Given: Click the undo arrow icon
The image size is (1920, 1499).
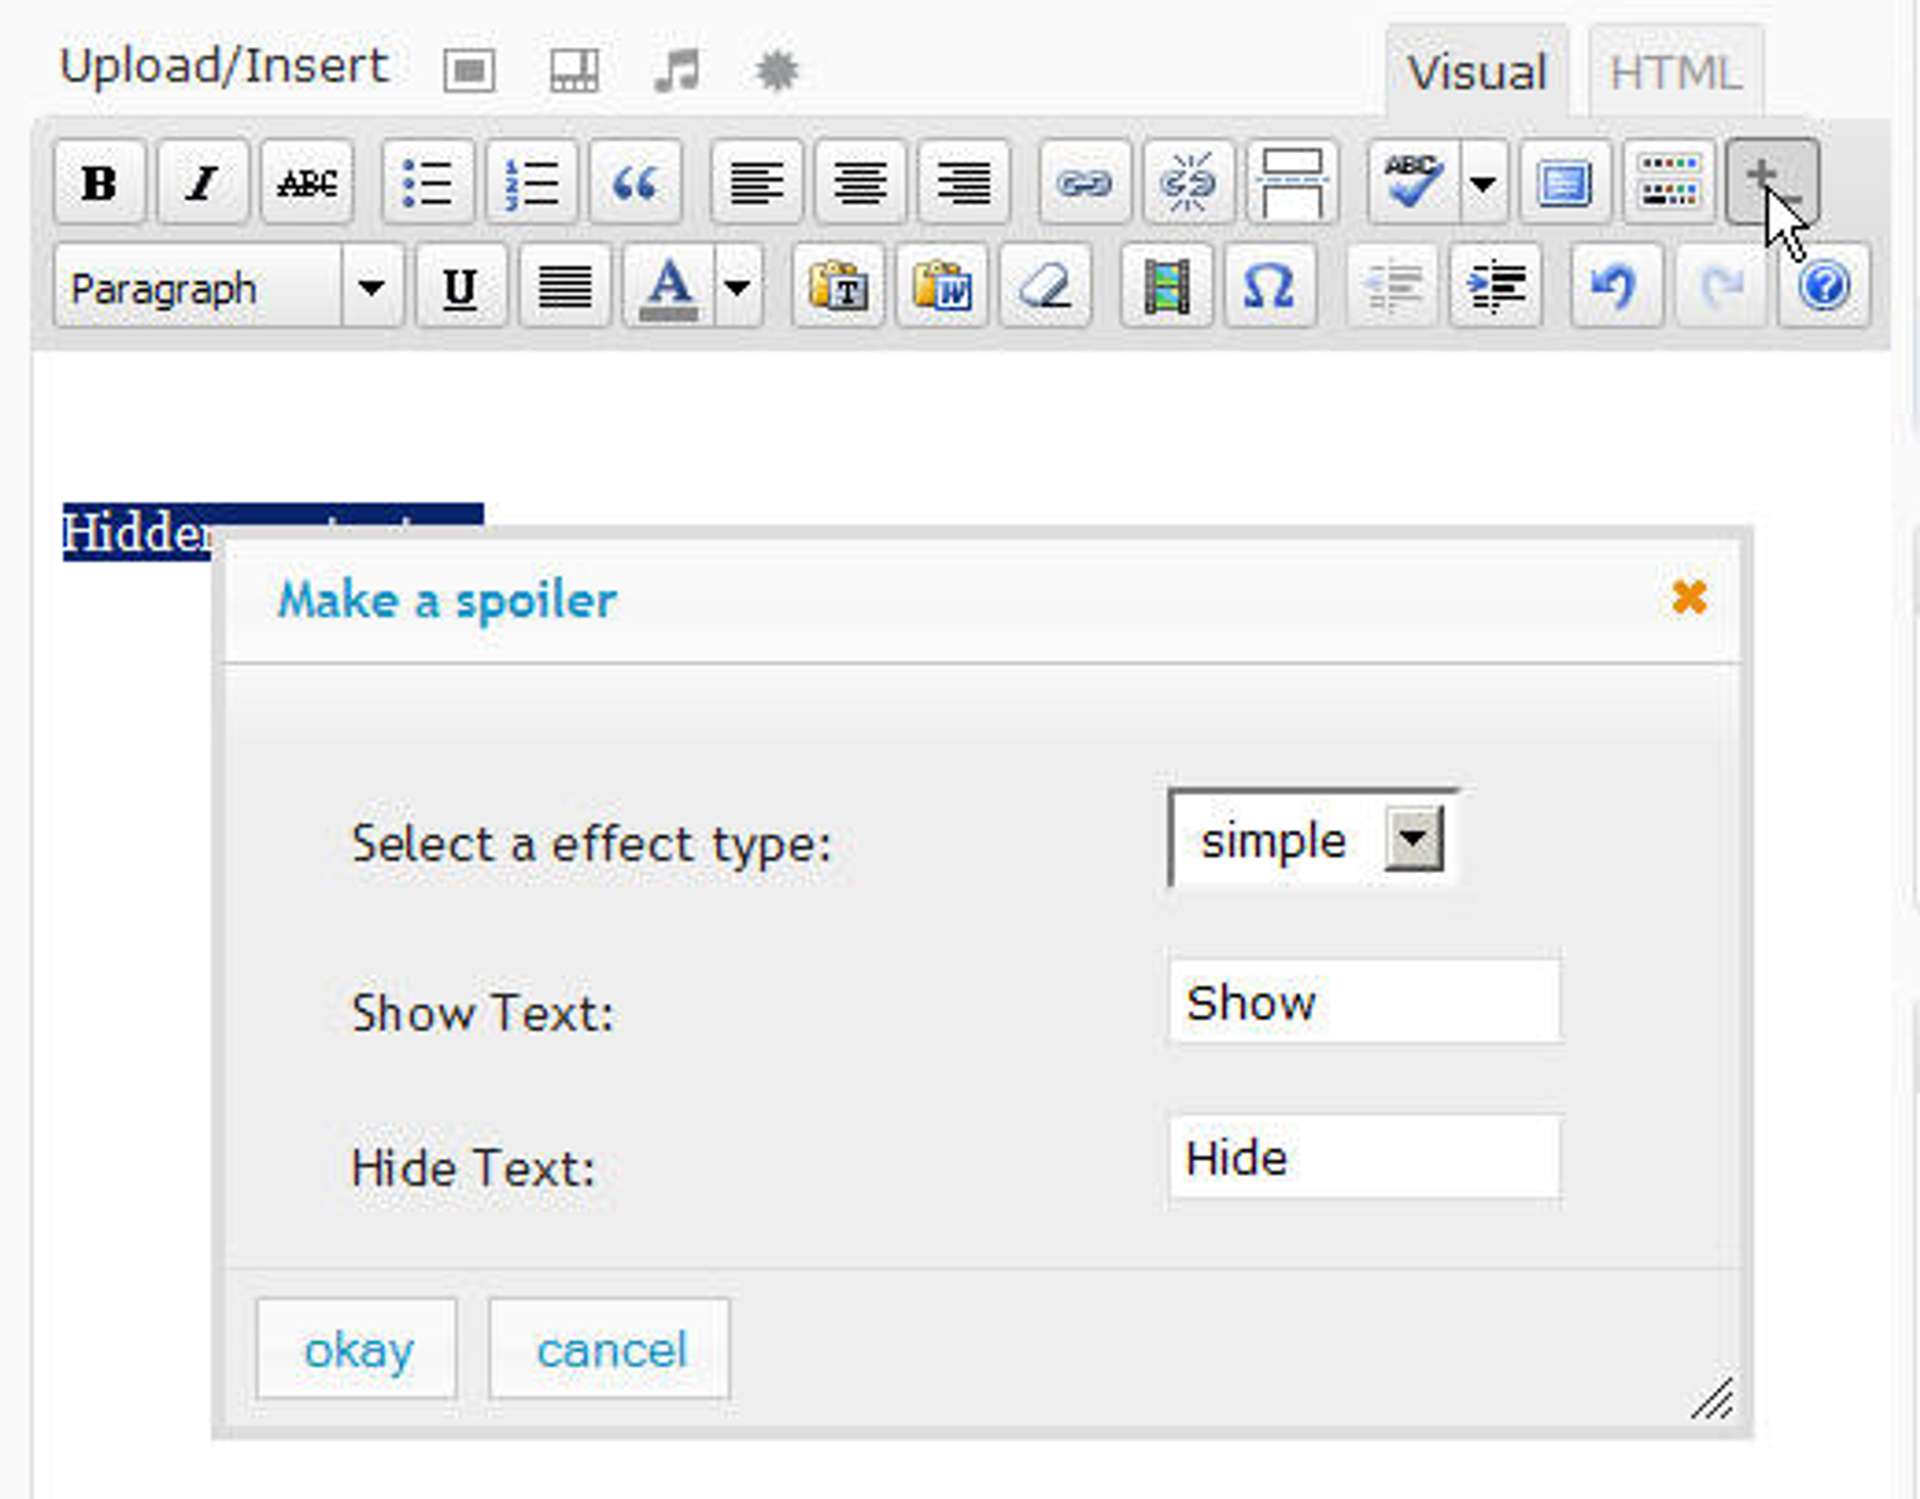Looking at the screenshot, I should point(1615,287).
